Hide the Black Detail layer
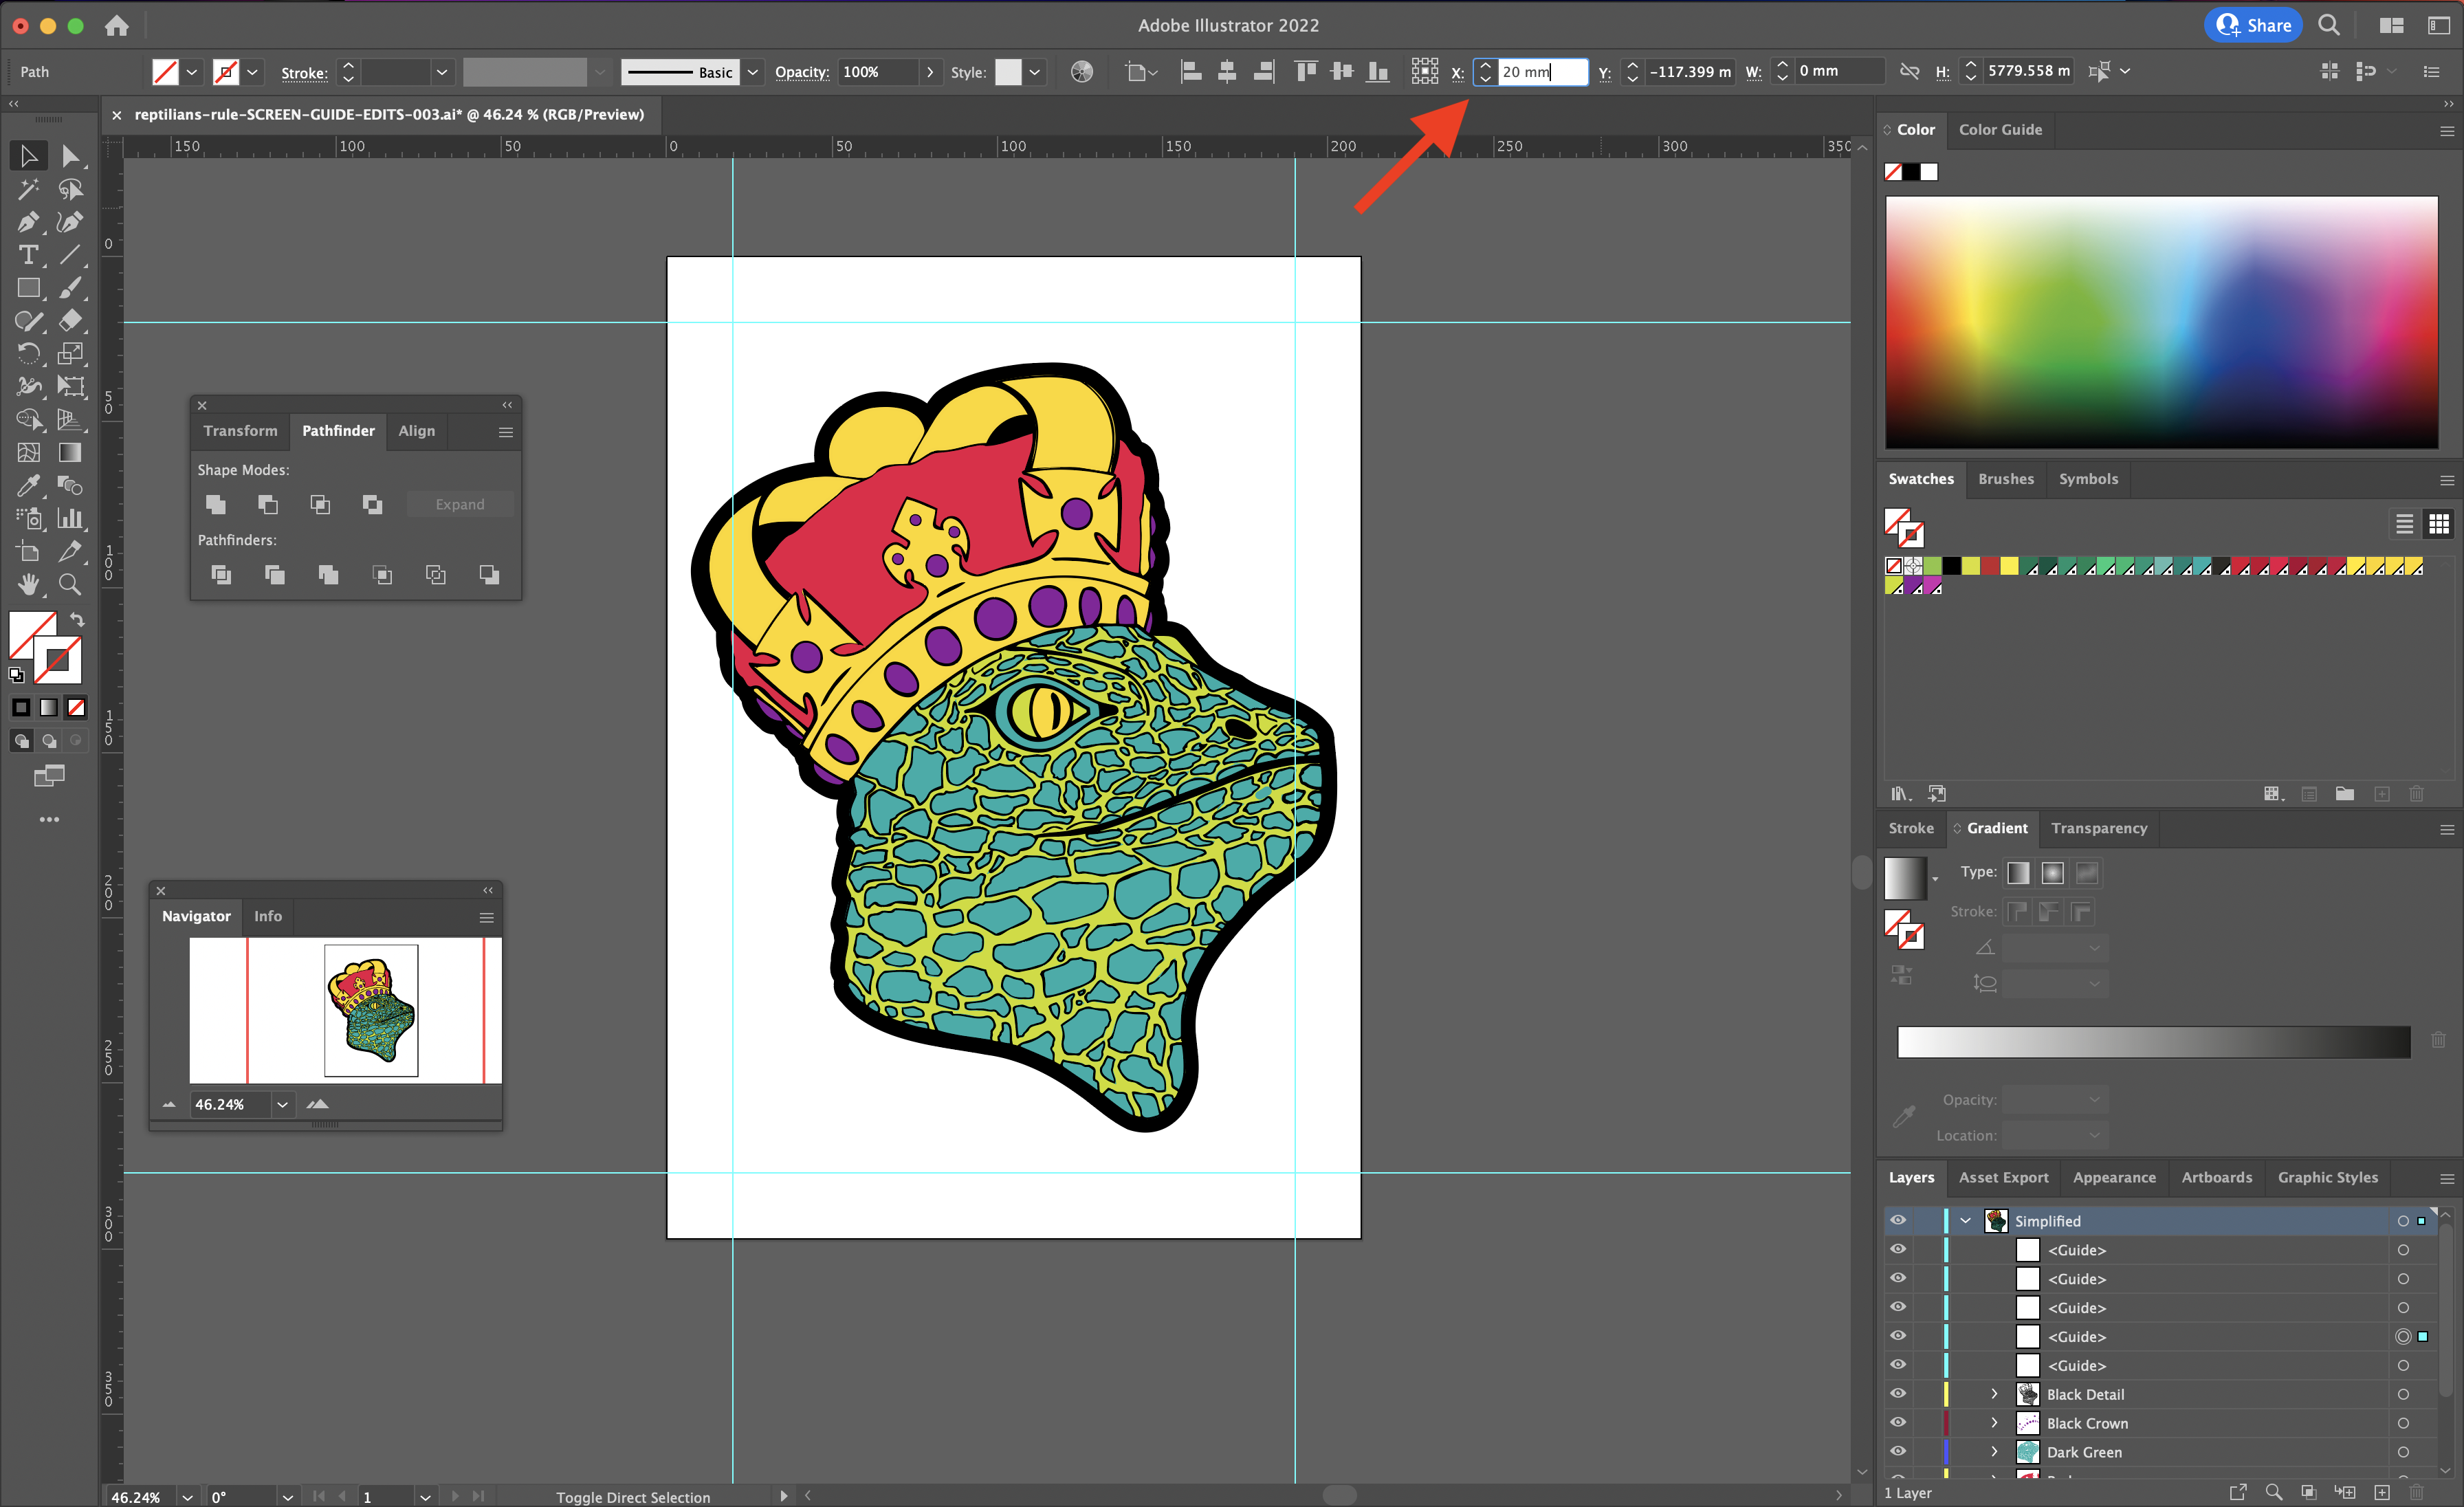 tap(1897, 1394)
